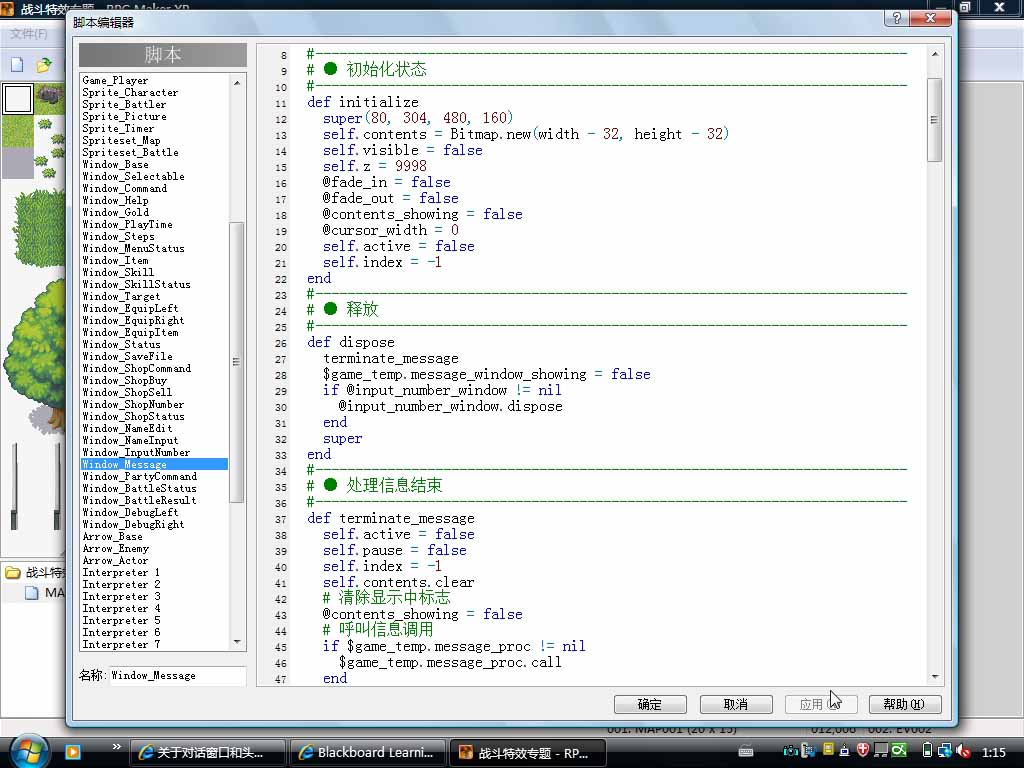Select Window_Base script in the list
Viewport: 1024px width, 768px height.
pos(115,165)
